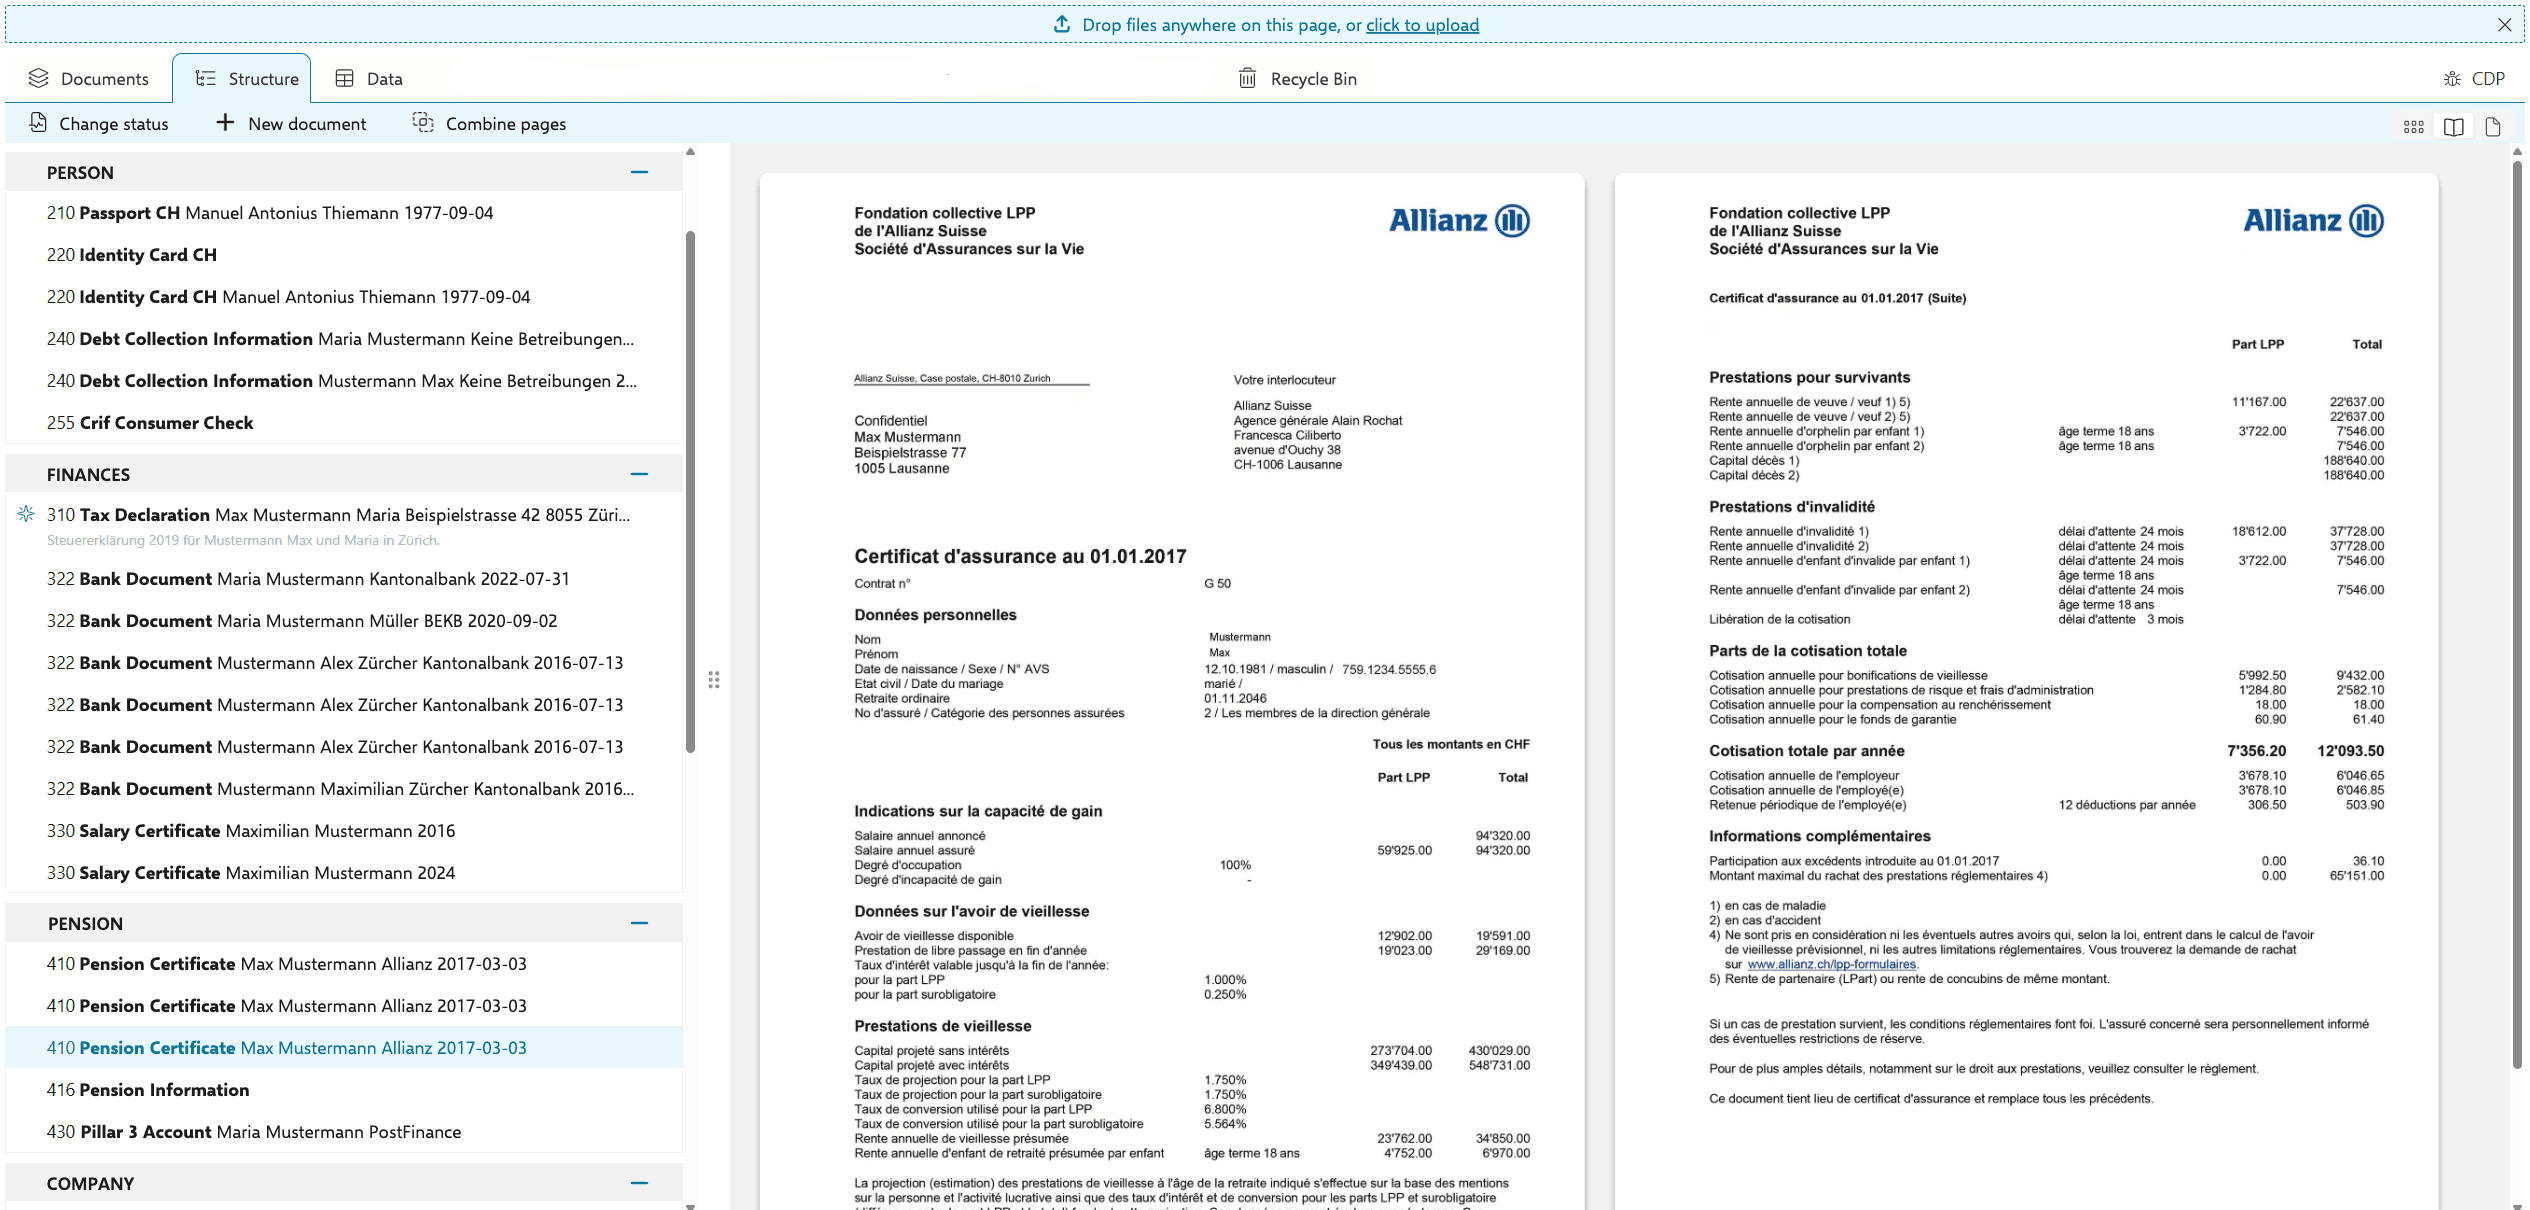Click the preview pane vertical scrollbar
This screenshot has height=1210, width=2530.
pyautogui.click(x=2517, y=615)
